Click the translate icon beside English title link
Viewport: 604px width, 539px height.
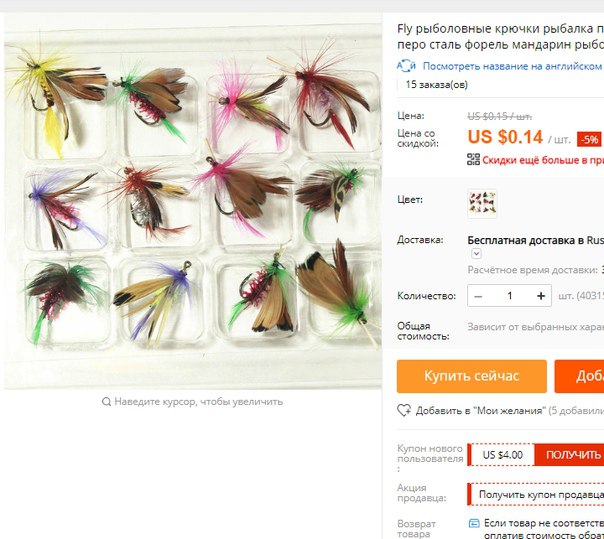[406, 66]
